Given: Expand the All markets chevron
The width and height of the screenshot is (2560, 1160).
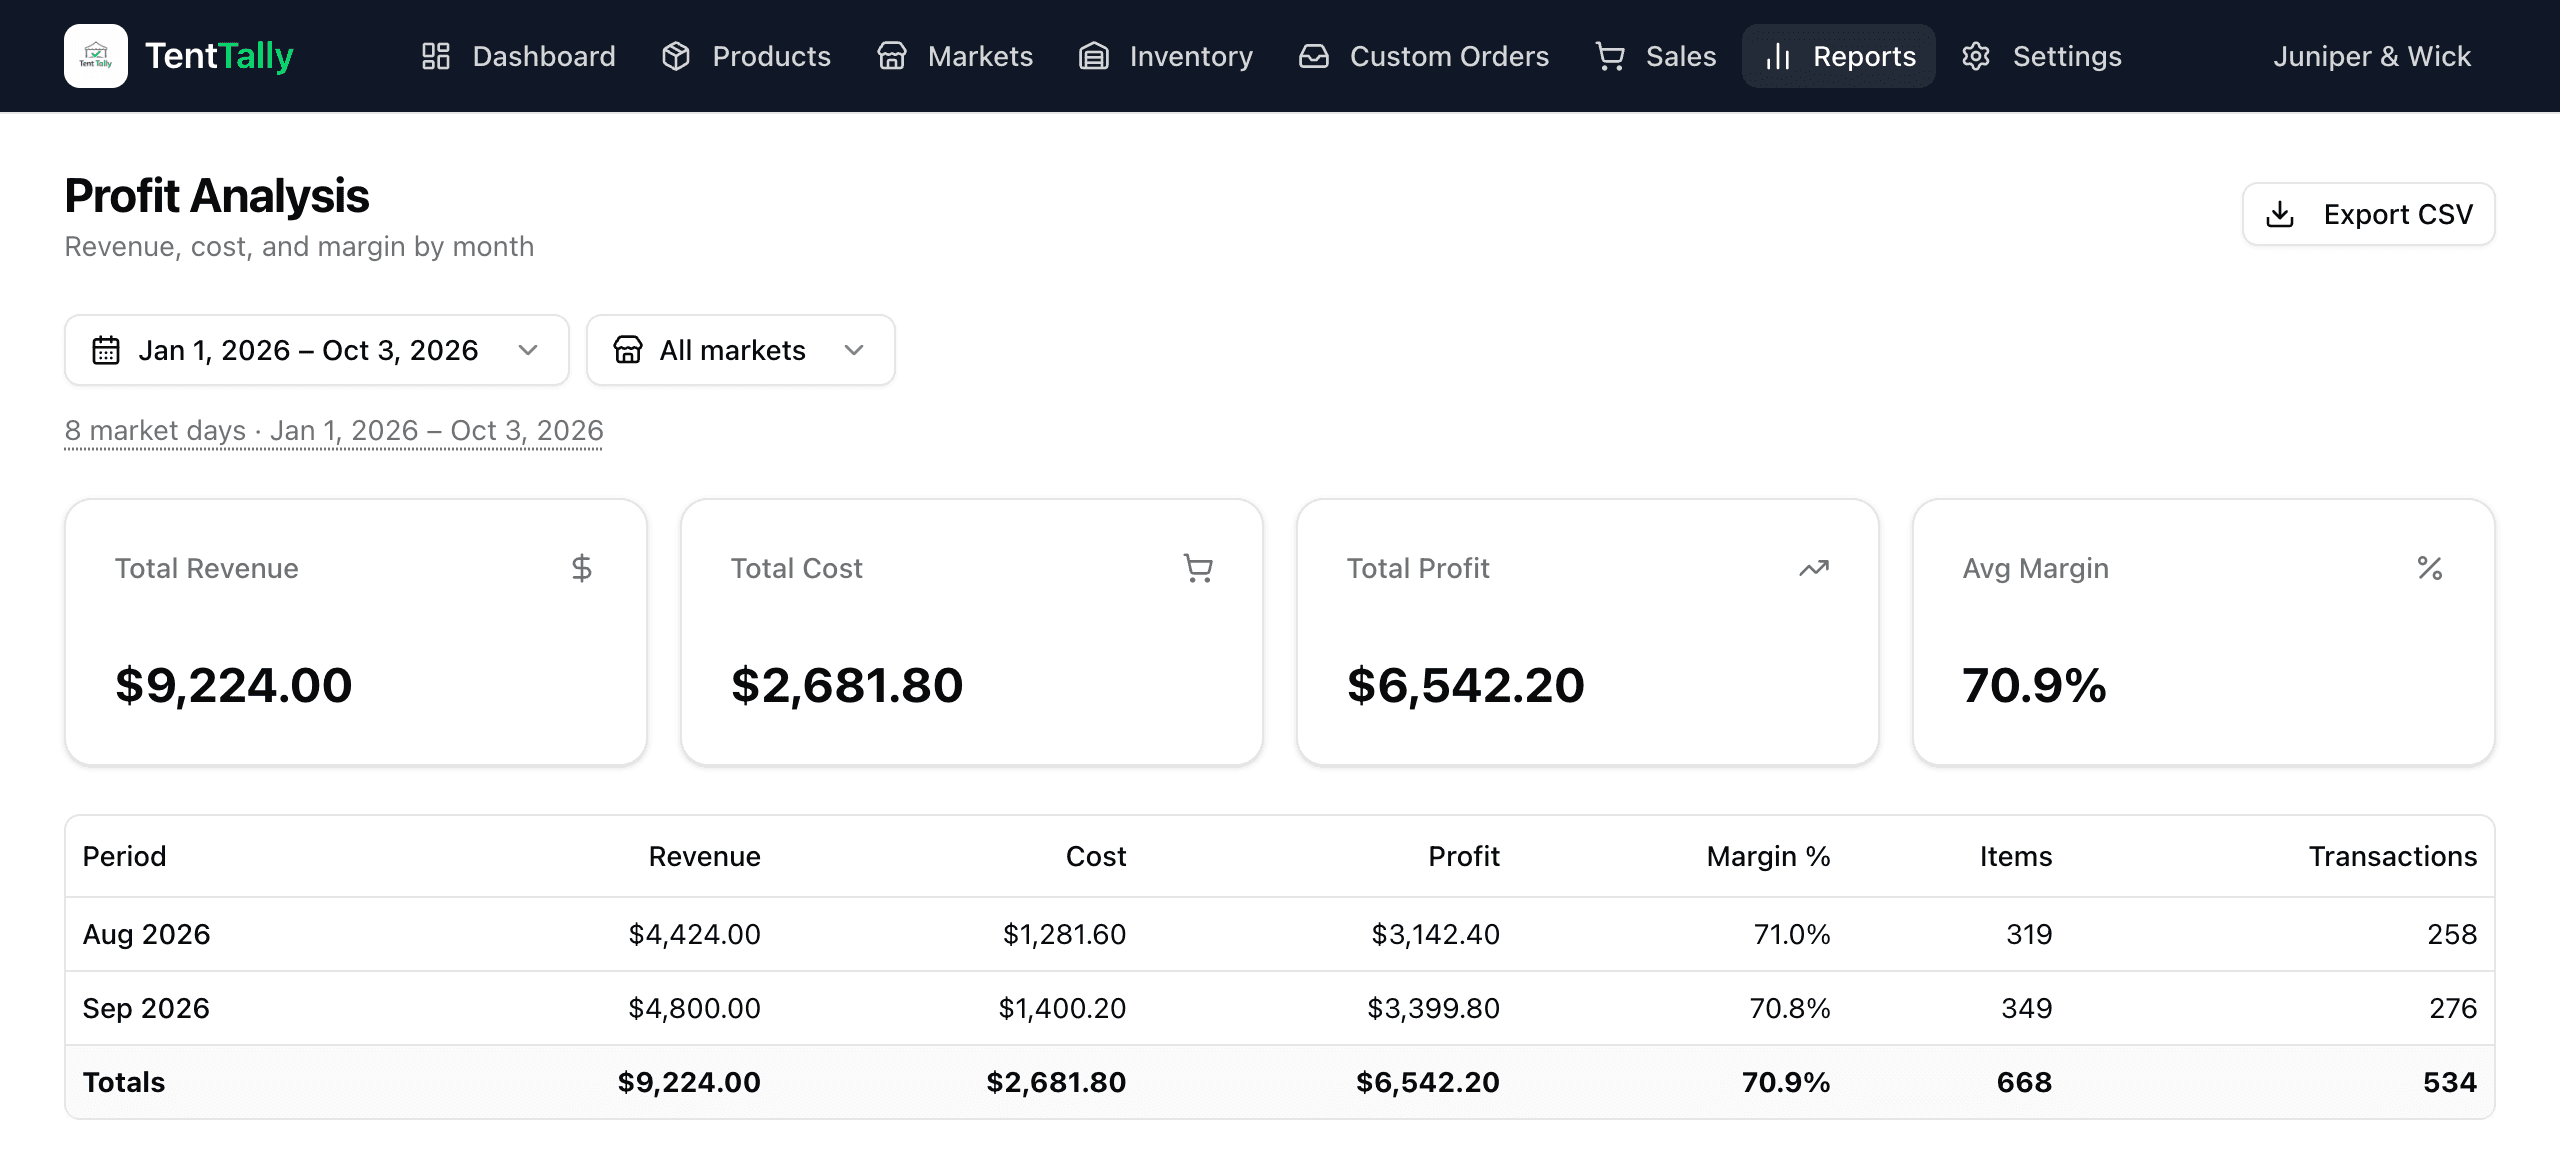Looking at the screenshot, I should pos(854,350).
